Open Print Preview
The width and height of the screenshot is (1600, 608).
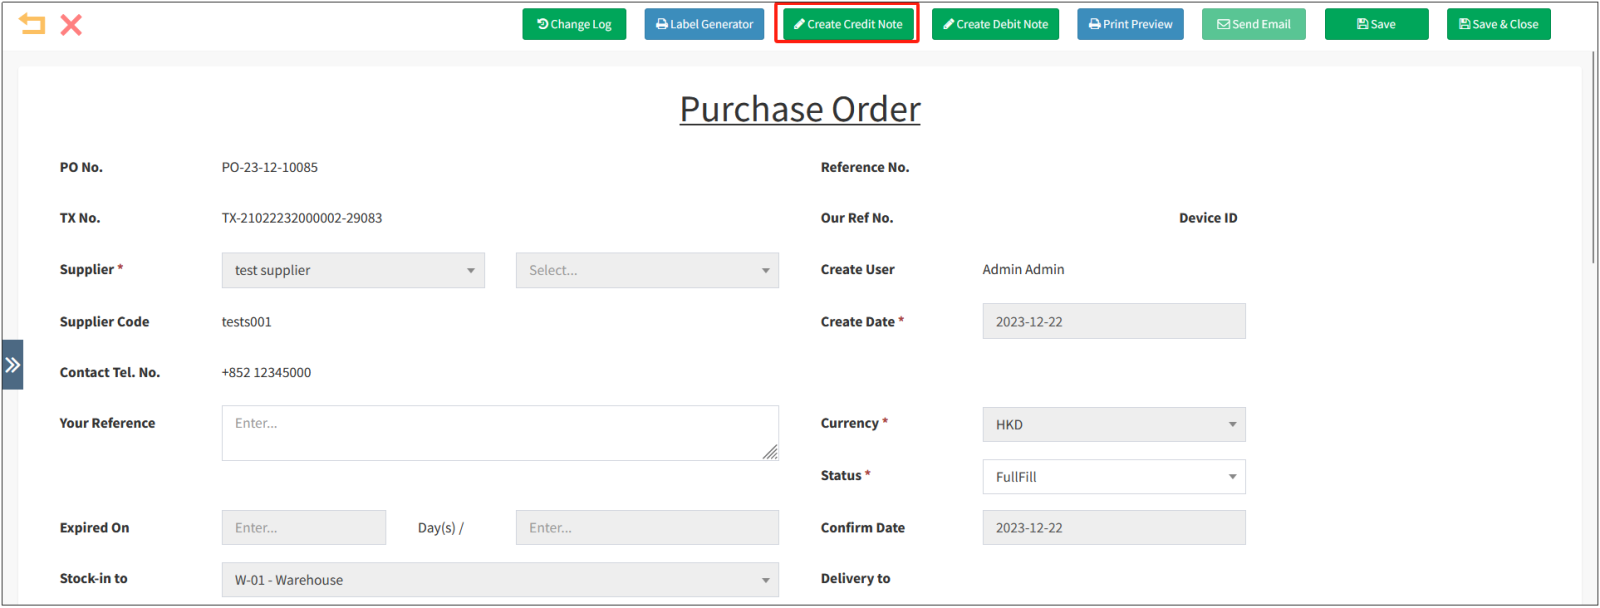tap(1130, 24)
